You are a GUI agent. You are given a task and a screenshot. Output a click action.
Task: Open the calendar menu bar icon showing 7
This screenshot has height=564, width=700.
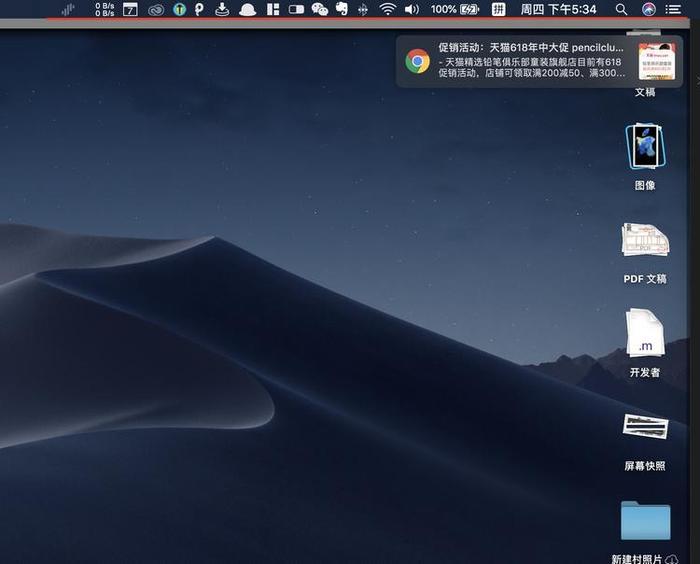pyautogui.click(x=130, y=9)
